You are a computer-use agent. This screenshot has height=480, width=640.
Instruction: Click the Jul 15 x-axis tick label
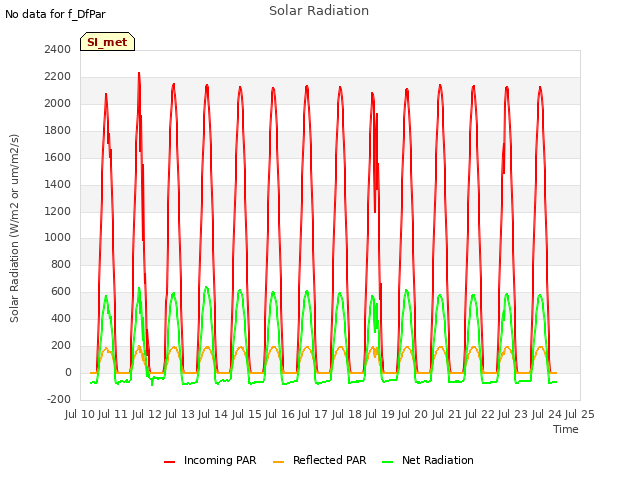(247, 414)
